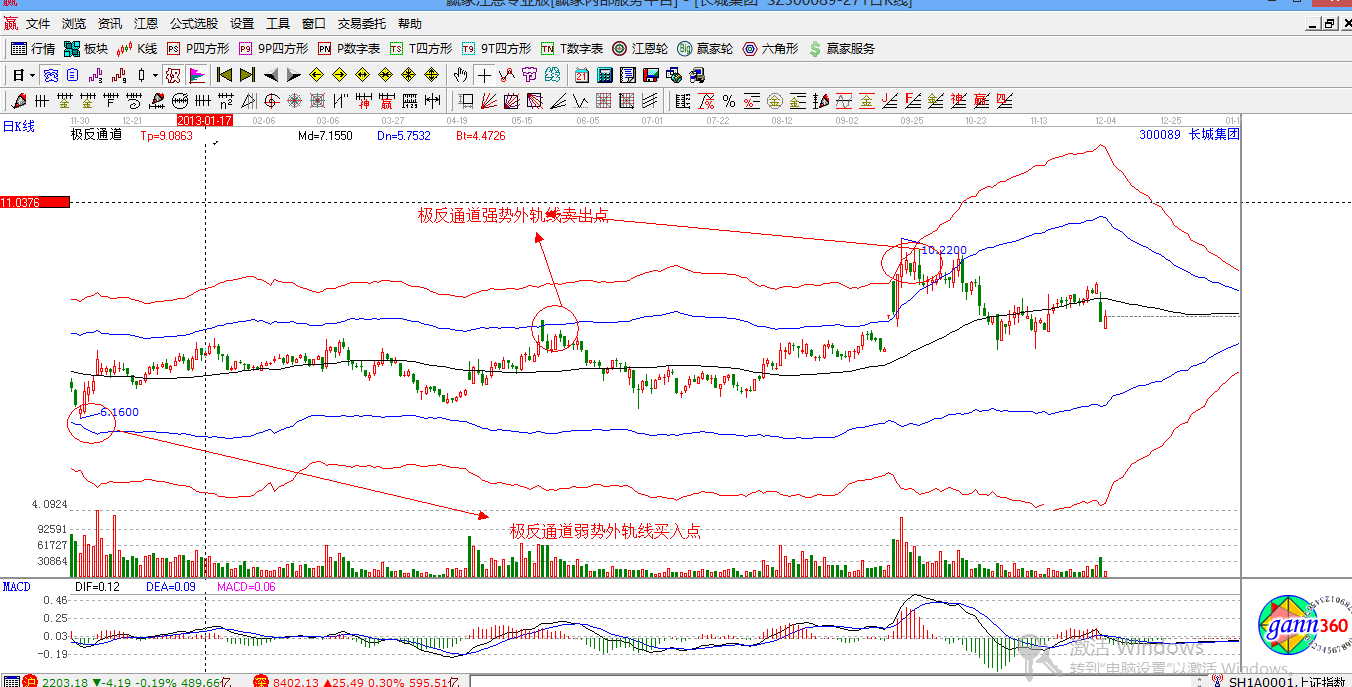Expand the candlestick style dropdown arrow
The image size is (1352, 687).
155,75
